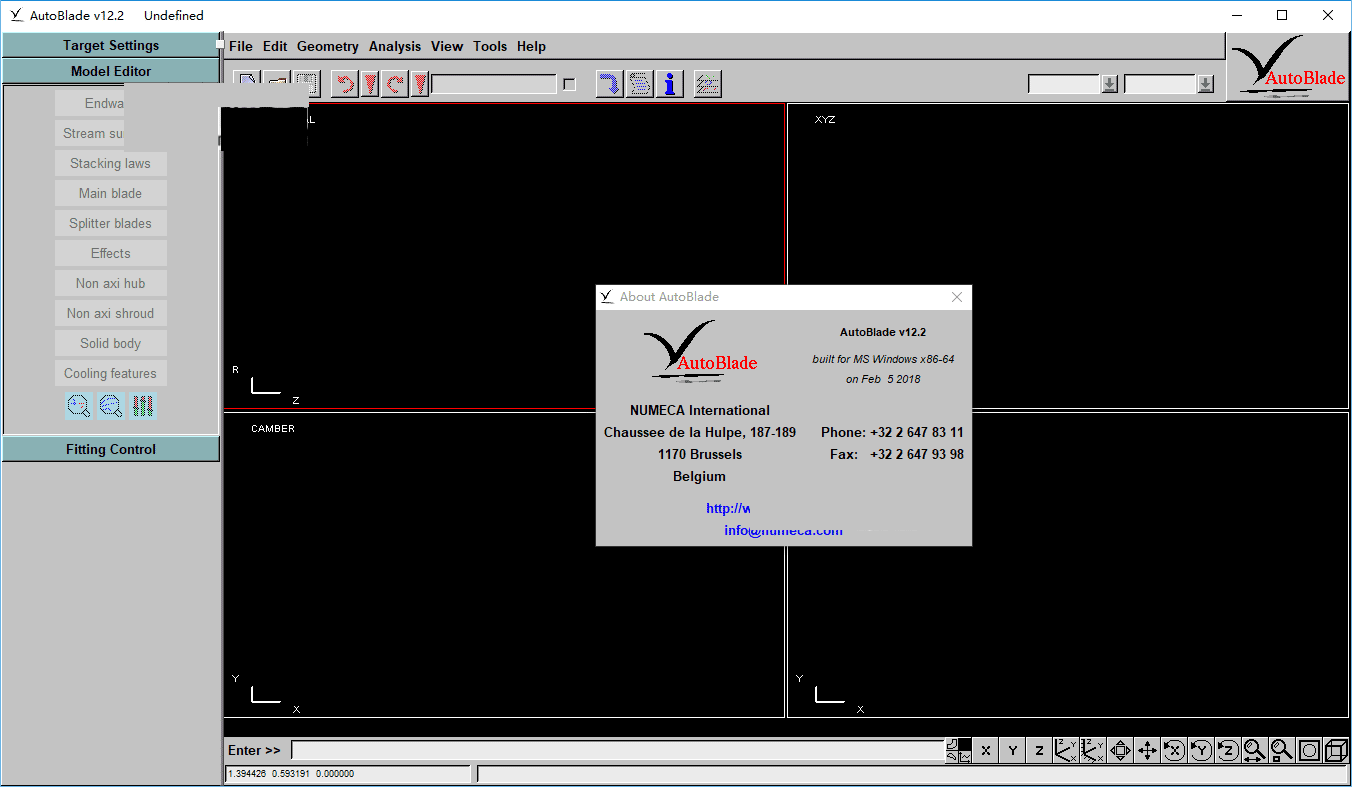This screenshot has height=787, width=1352.
Task: Close the About AutoBlade dialog
Action: (x=957, y=297)
